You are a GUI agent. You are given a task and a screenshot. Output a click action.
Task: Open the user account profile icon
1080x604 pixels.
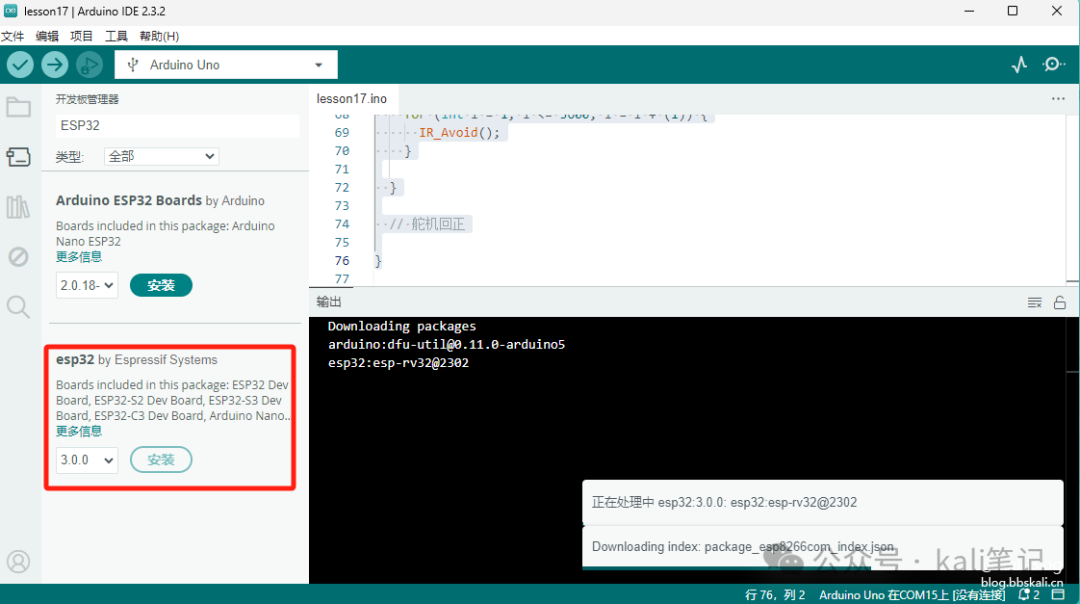(19, 561)
